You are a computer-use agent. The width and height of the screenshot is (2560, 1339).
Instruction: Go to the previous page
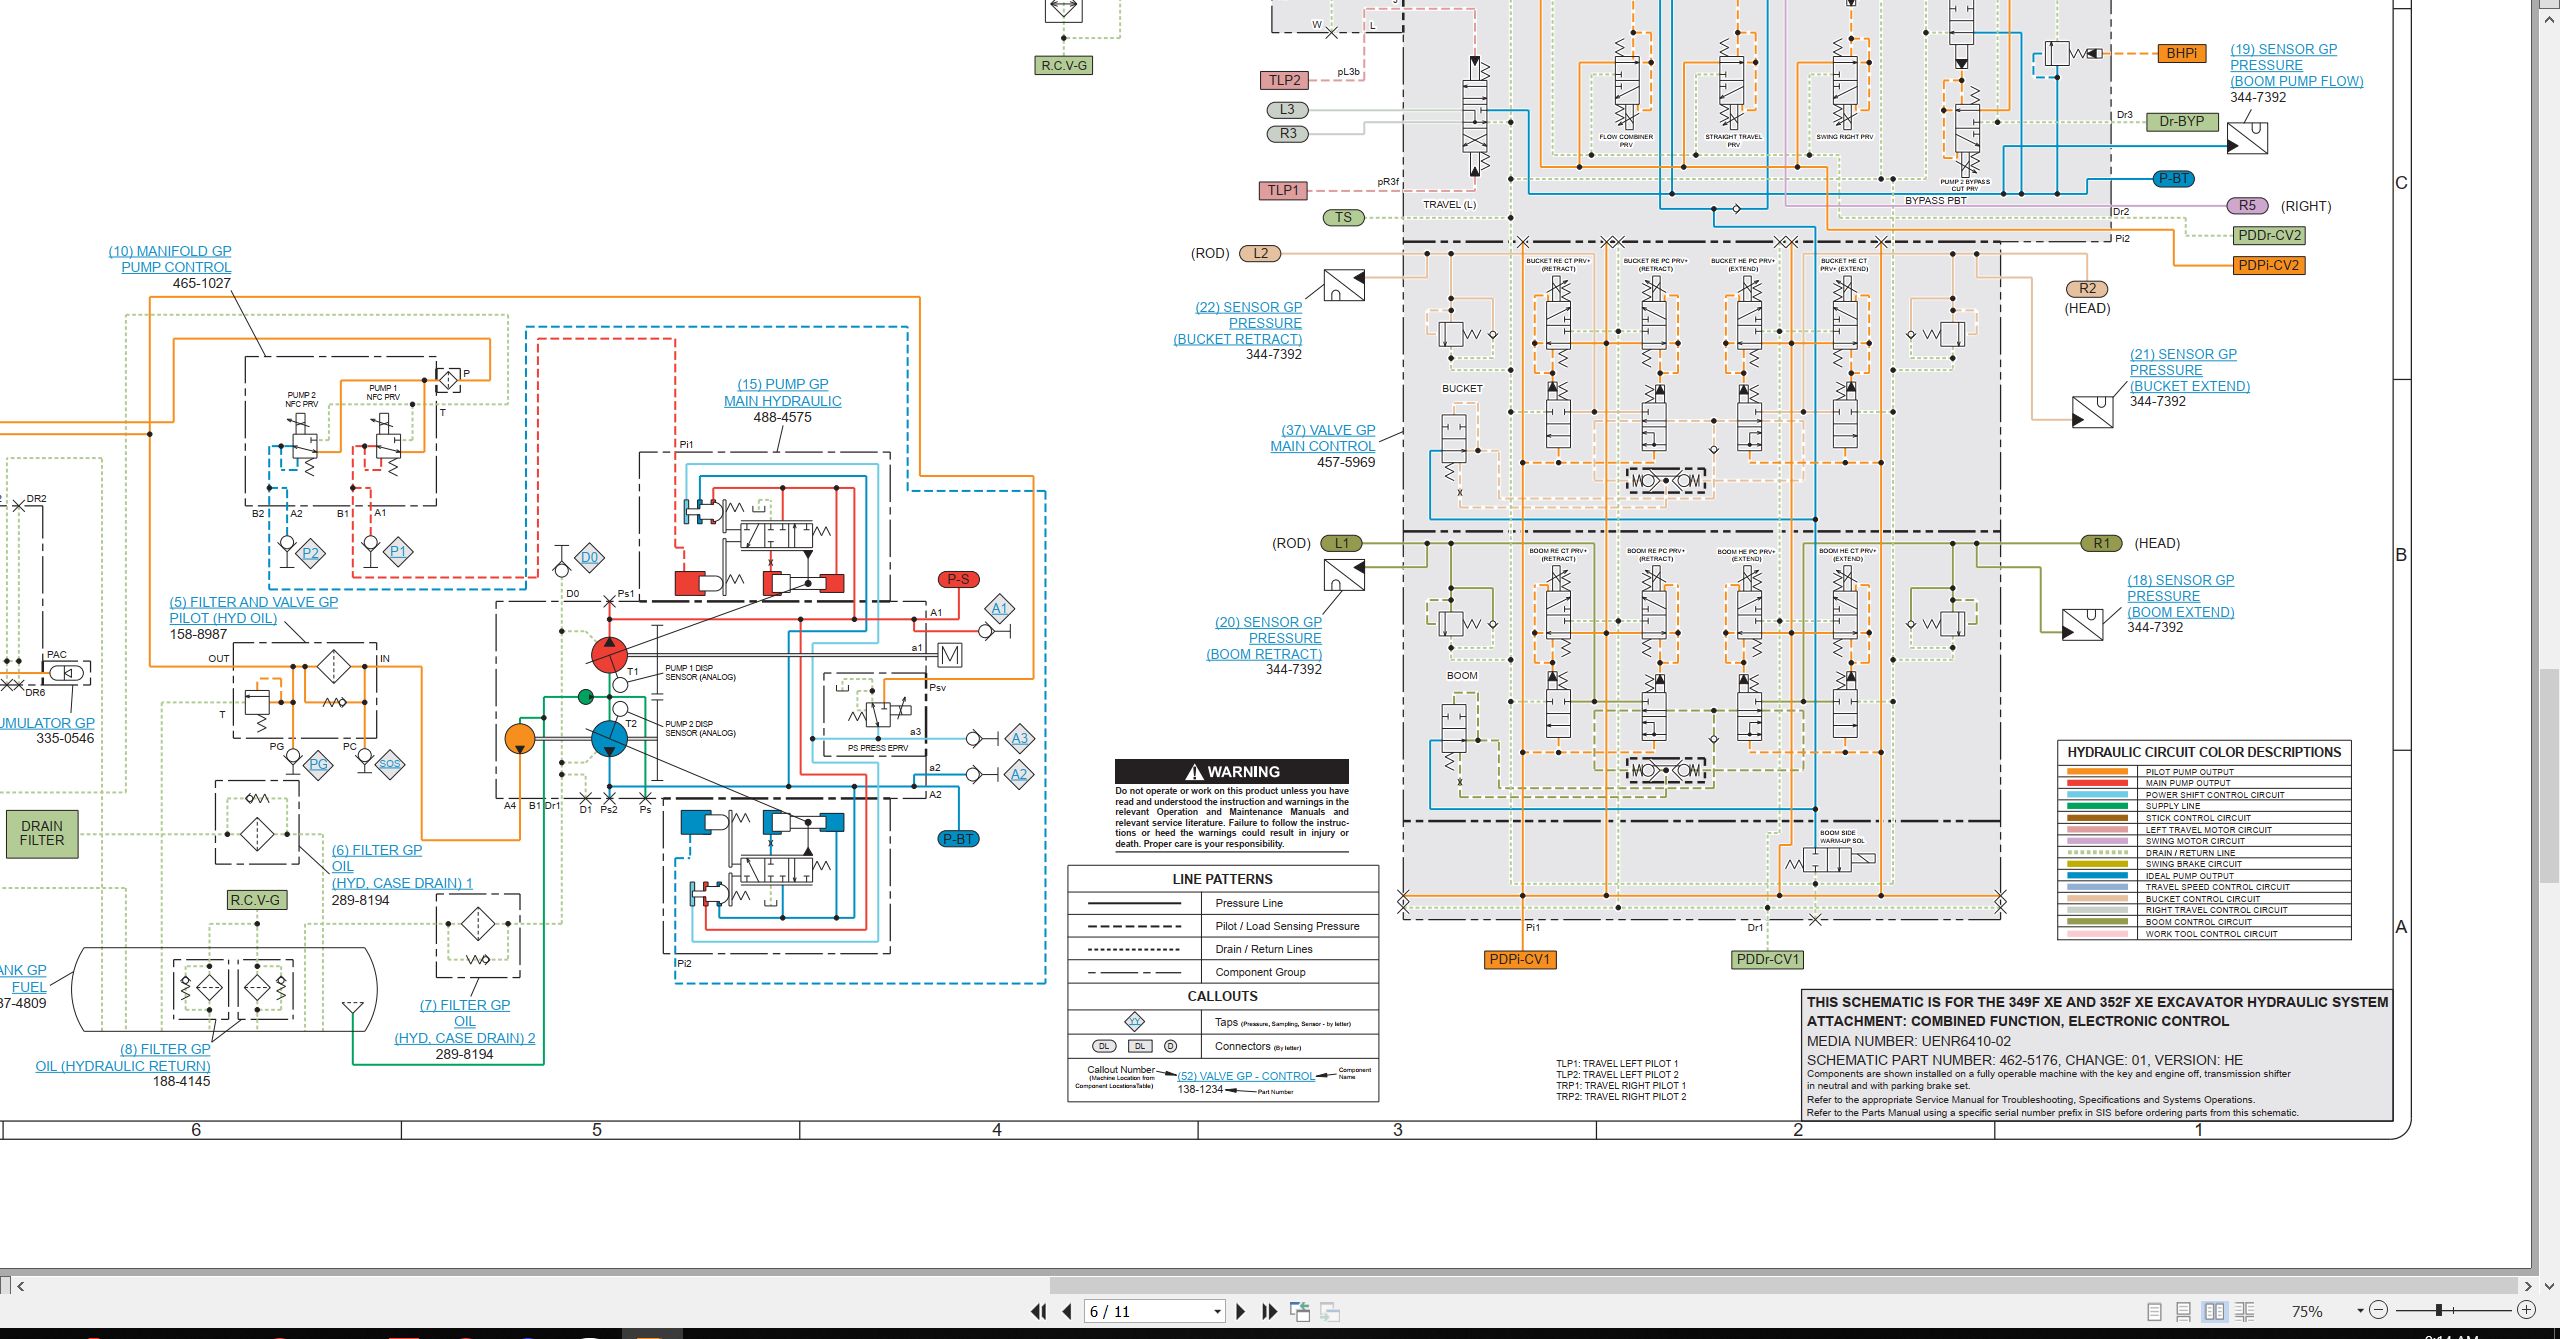tap(1068, 1311)
